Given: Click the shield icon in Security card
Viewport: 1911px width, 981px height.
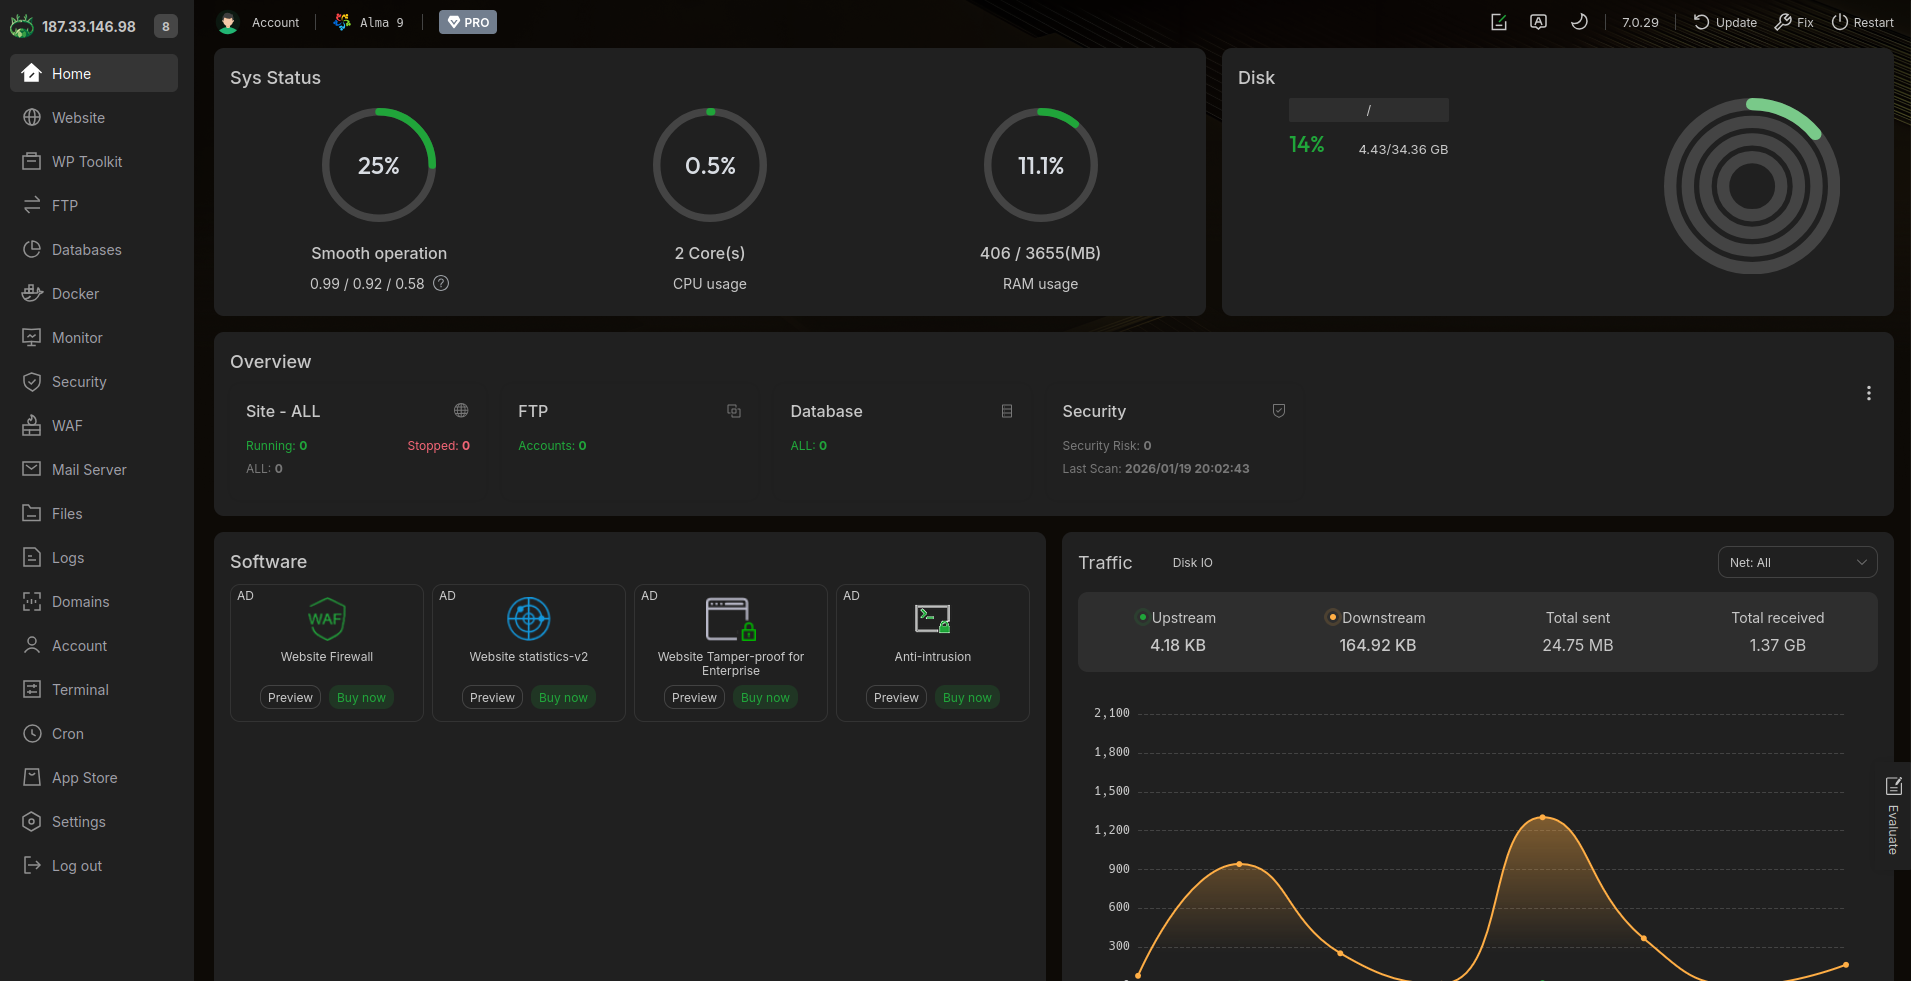Looking at the screenshot, I should pos(1278,411).
